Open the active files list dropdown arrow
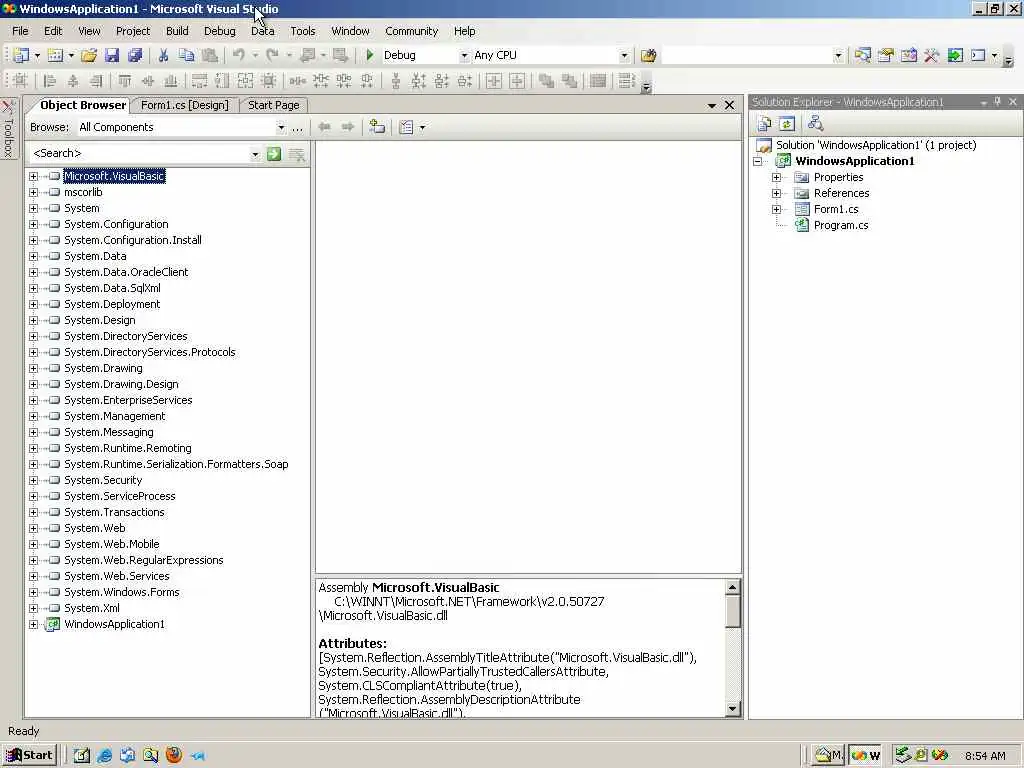 coord(712,105)
